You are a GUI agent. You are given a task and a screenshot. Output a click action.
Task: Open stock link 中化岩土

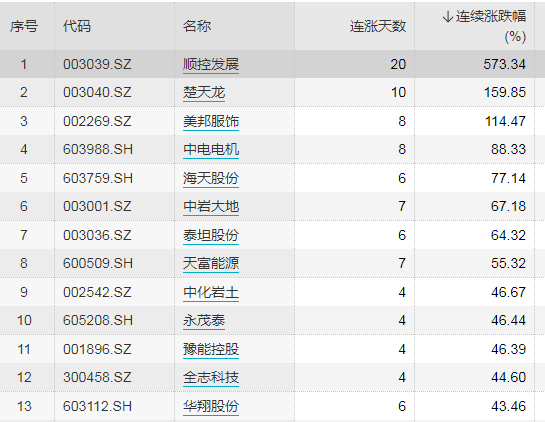coord(211,292)
